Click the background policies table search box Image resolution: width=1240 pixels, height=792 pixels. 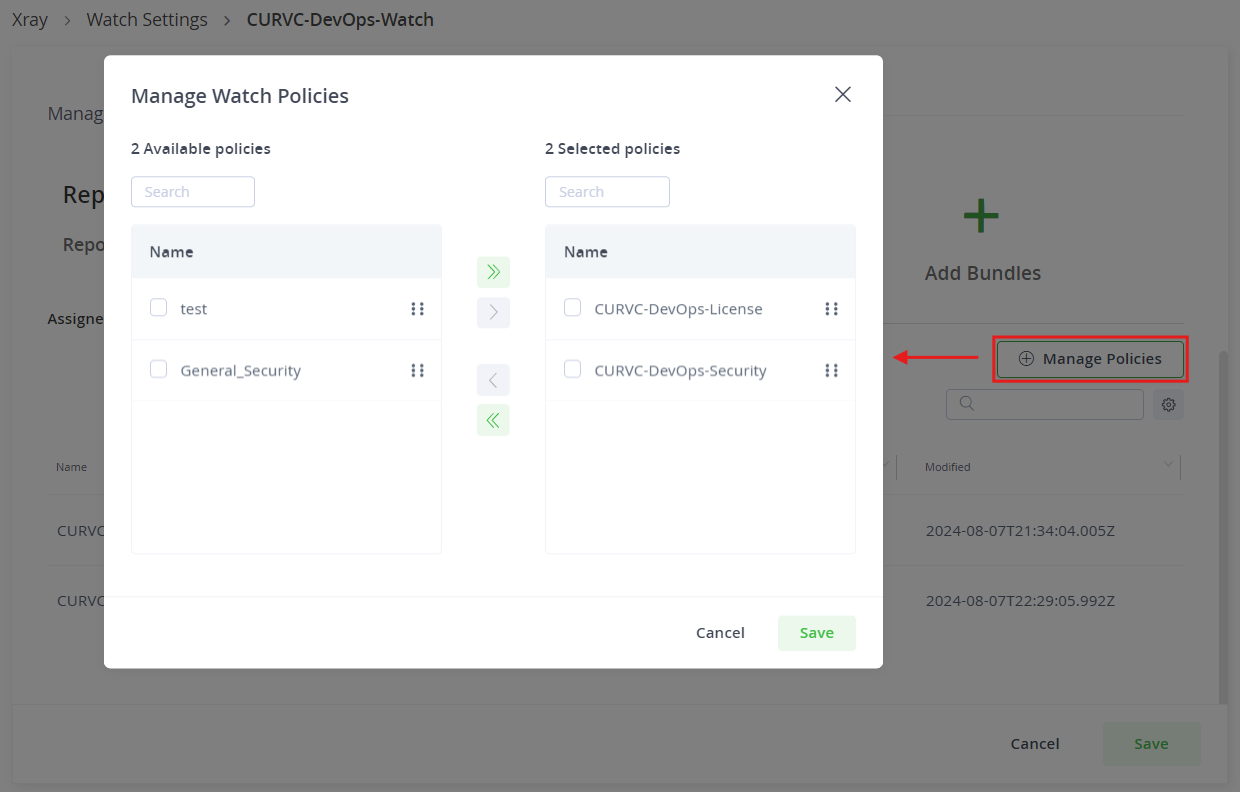click(x=1045, y=404)
